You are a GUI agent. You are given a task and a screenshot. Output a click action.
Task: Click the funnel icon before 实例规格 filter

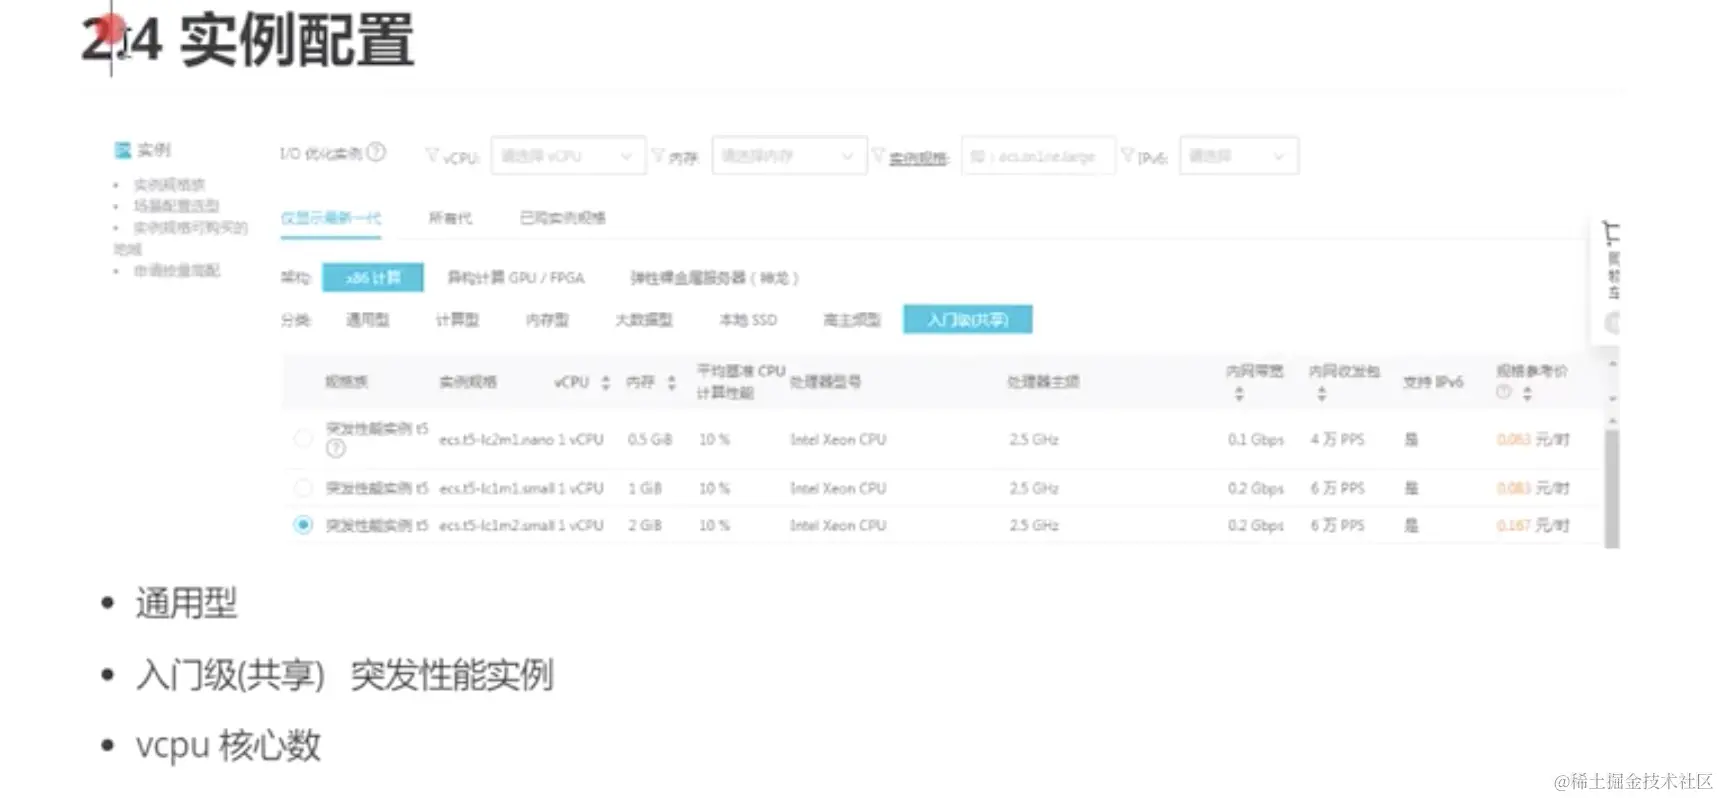click(879, 156)
